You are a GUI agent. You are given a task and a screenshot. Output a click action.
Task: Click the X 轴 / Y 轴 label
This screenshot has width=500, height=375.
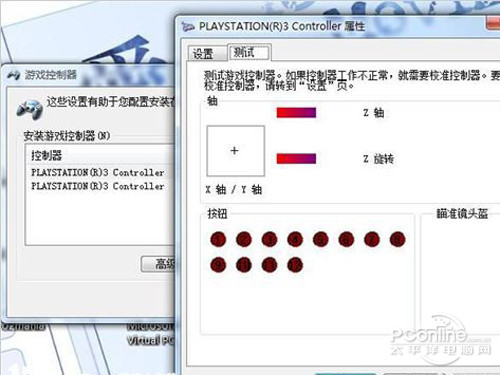click(x=234, y=190)
